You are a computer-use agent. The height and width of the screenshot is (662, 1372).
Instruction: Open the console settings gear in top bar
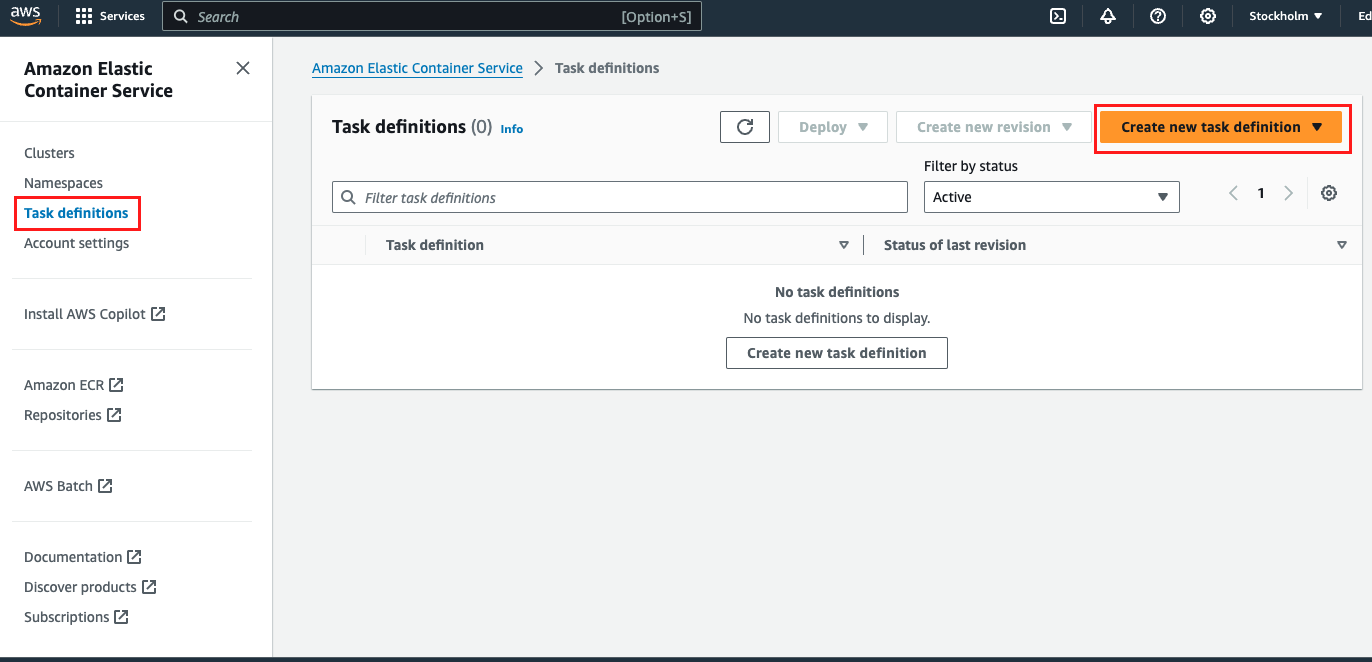1208,16
